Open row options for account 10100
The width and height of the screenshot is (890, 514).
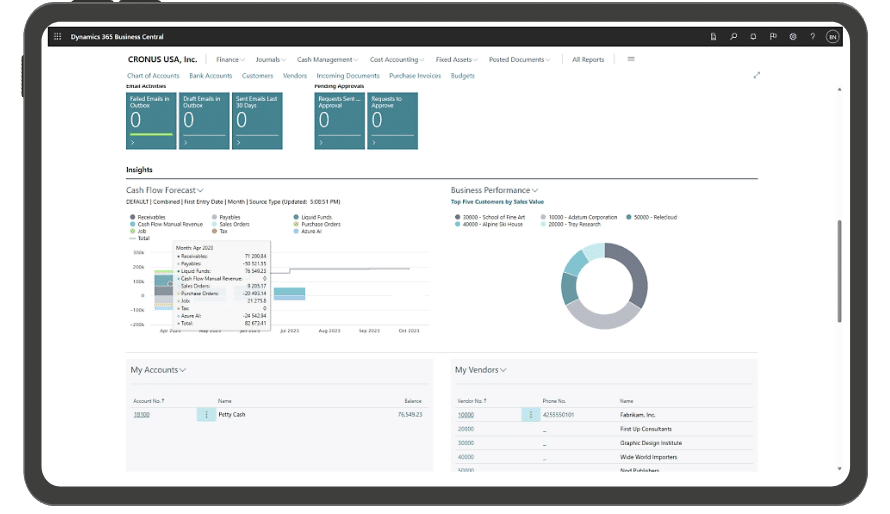click(206, 415)
